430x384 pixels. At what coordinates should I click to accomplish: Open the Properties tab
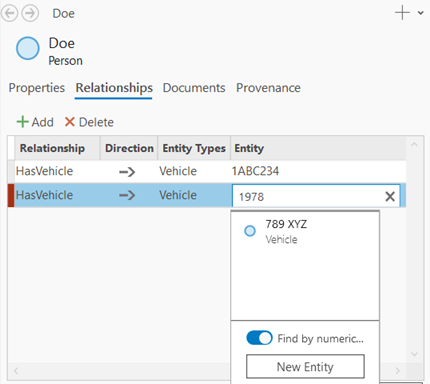(x=37, y=88)
